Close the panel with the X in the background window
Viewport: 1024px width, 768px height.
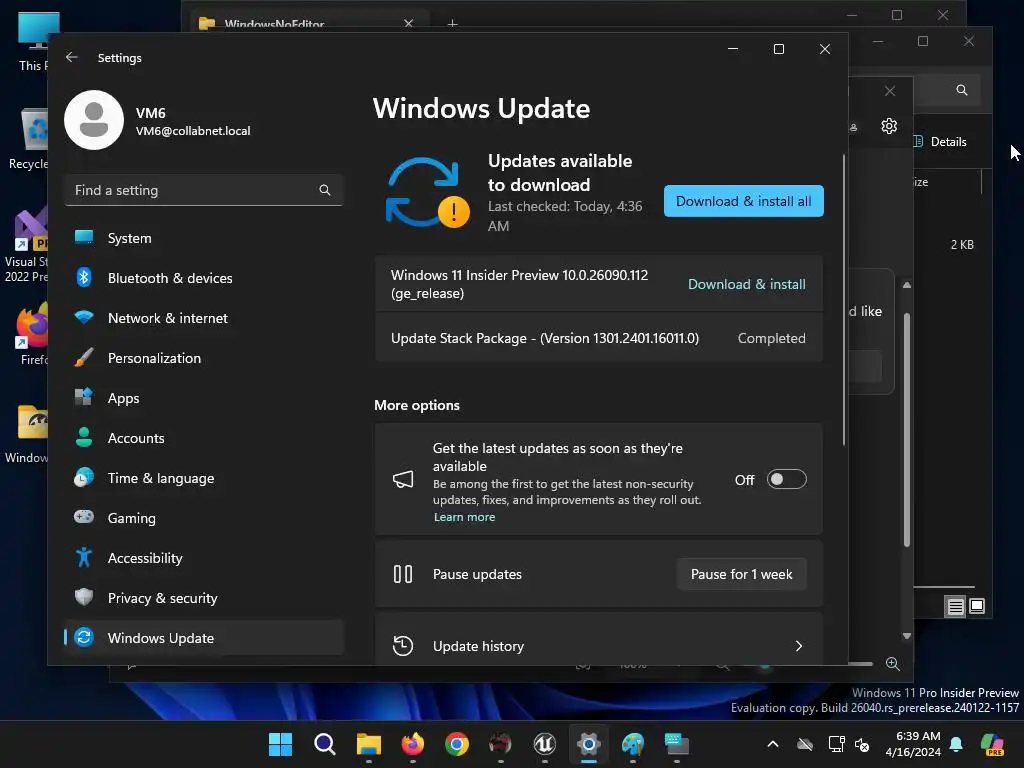point(889,91)
